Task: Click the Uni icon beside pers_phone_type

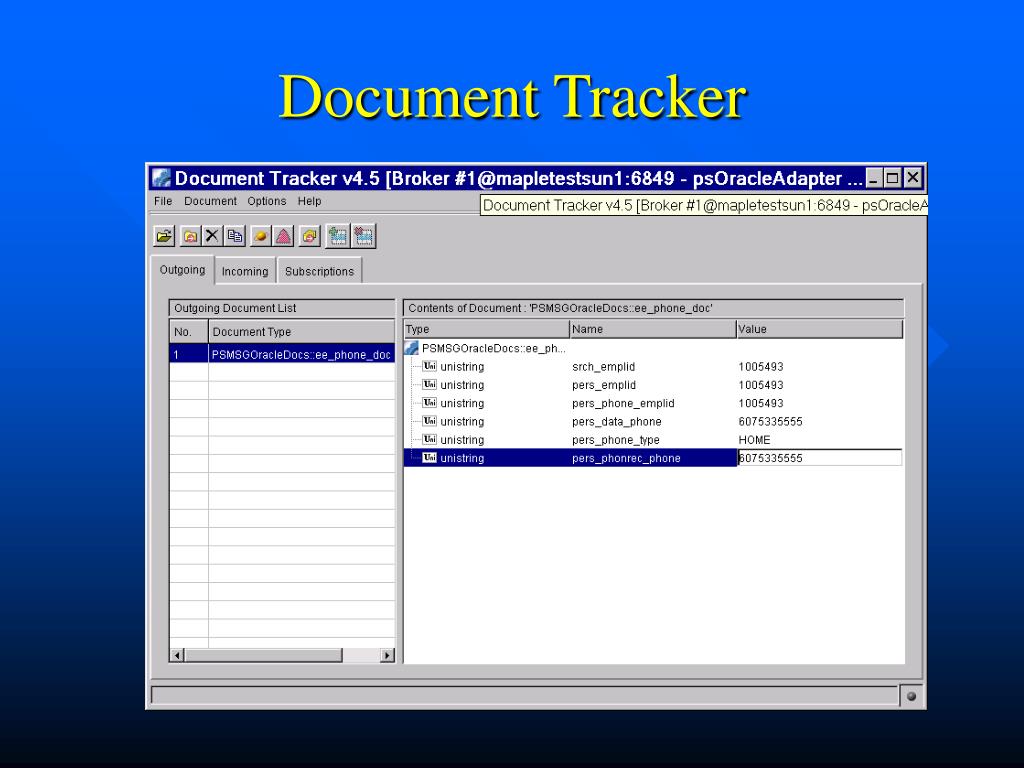Action: (429, 440)
